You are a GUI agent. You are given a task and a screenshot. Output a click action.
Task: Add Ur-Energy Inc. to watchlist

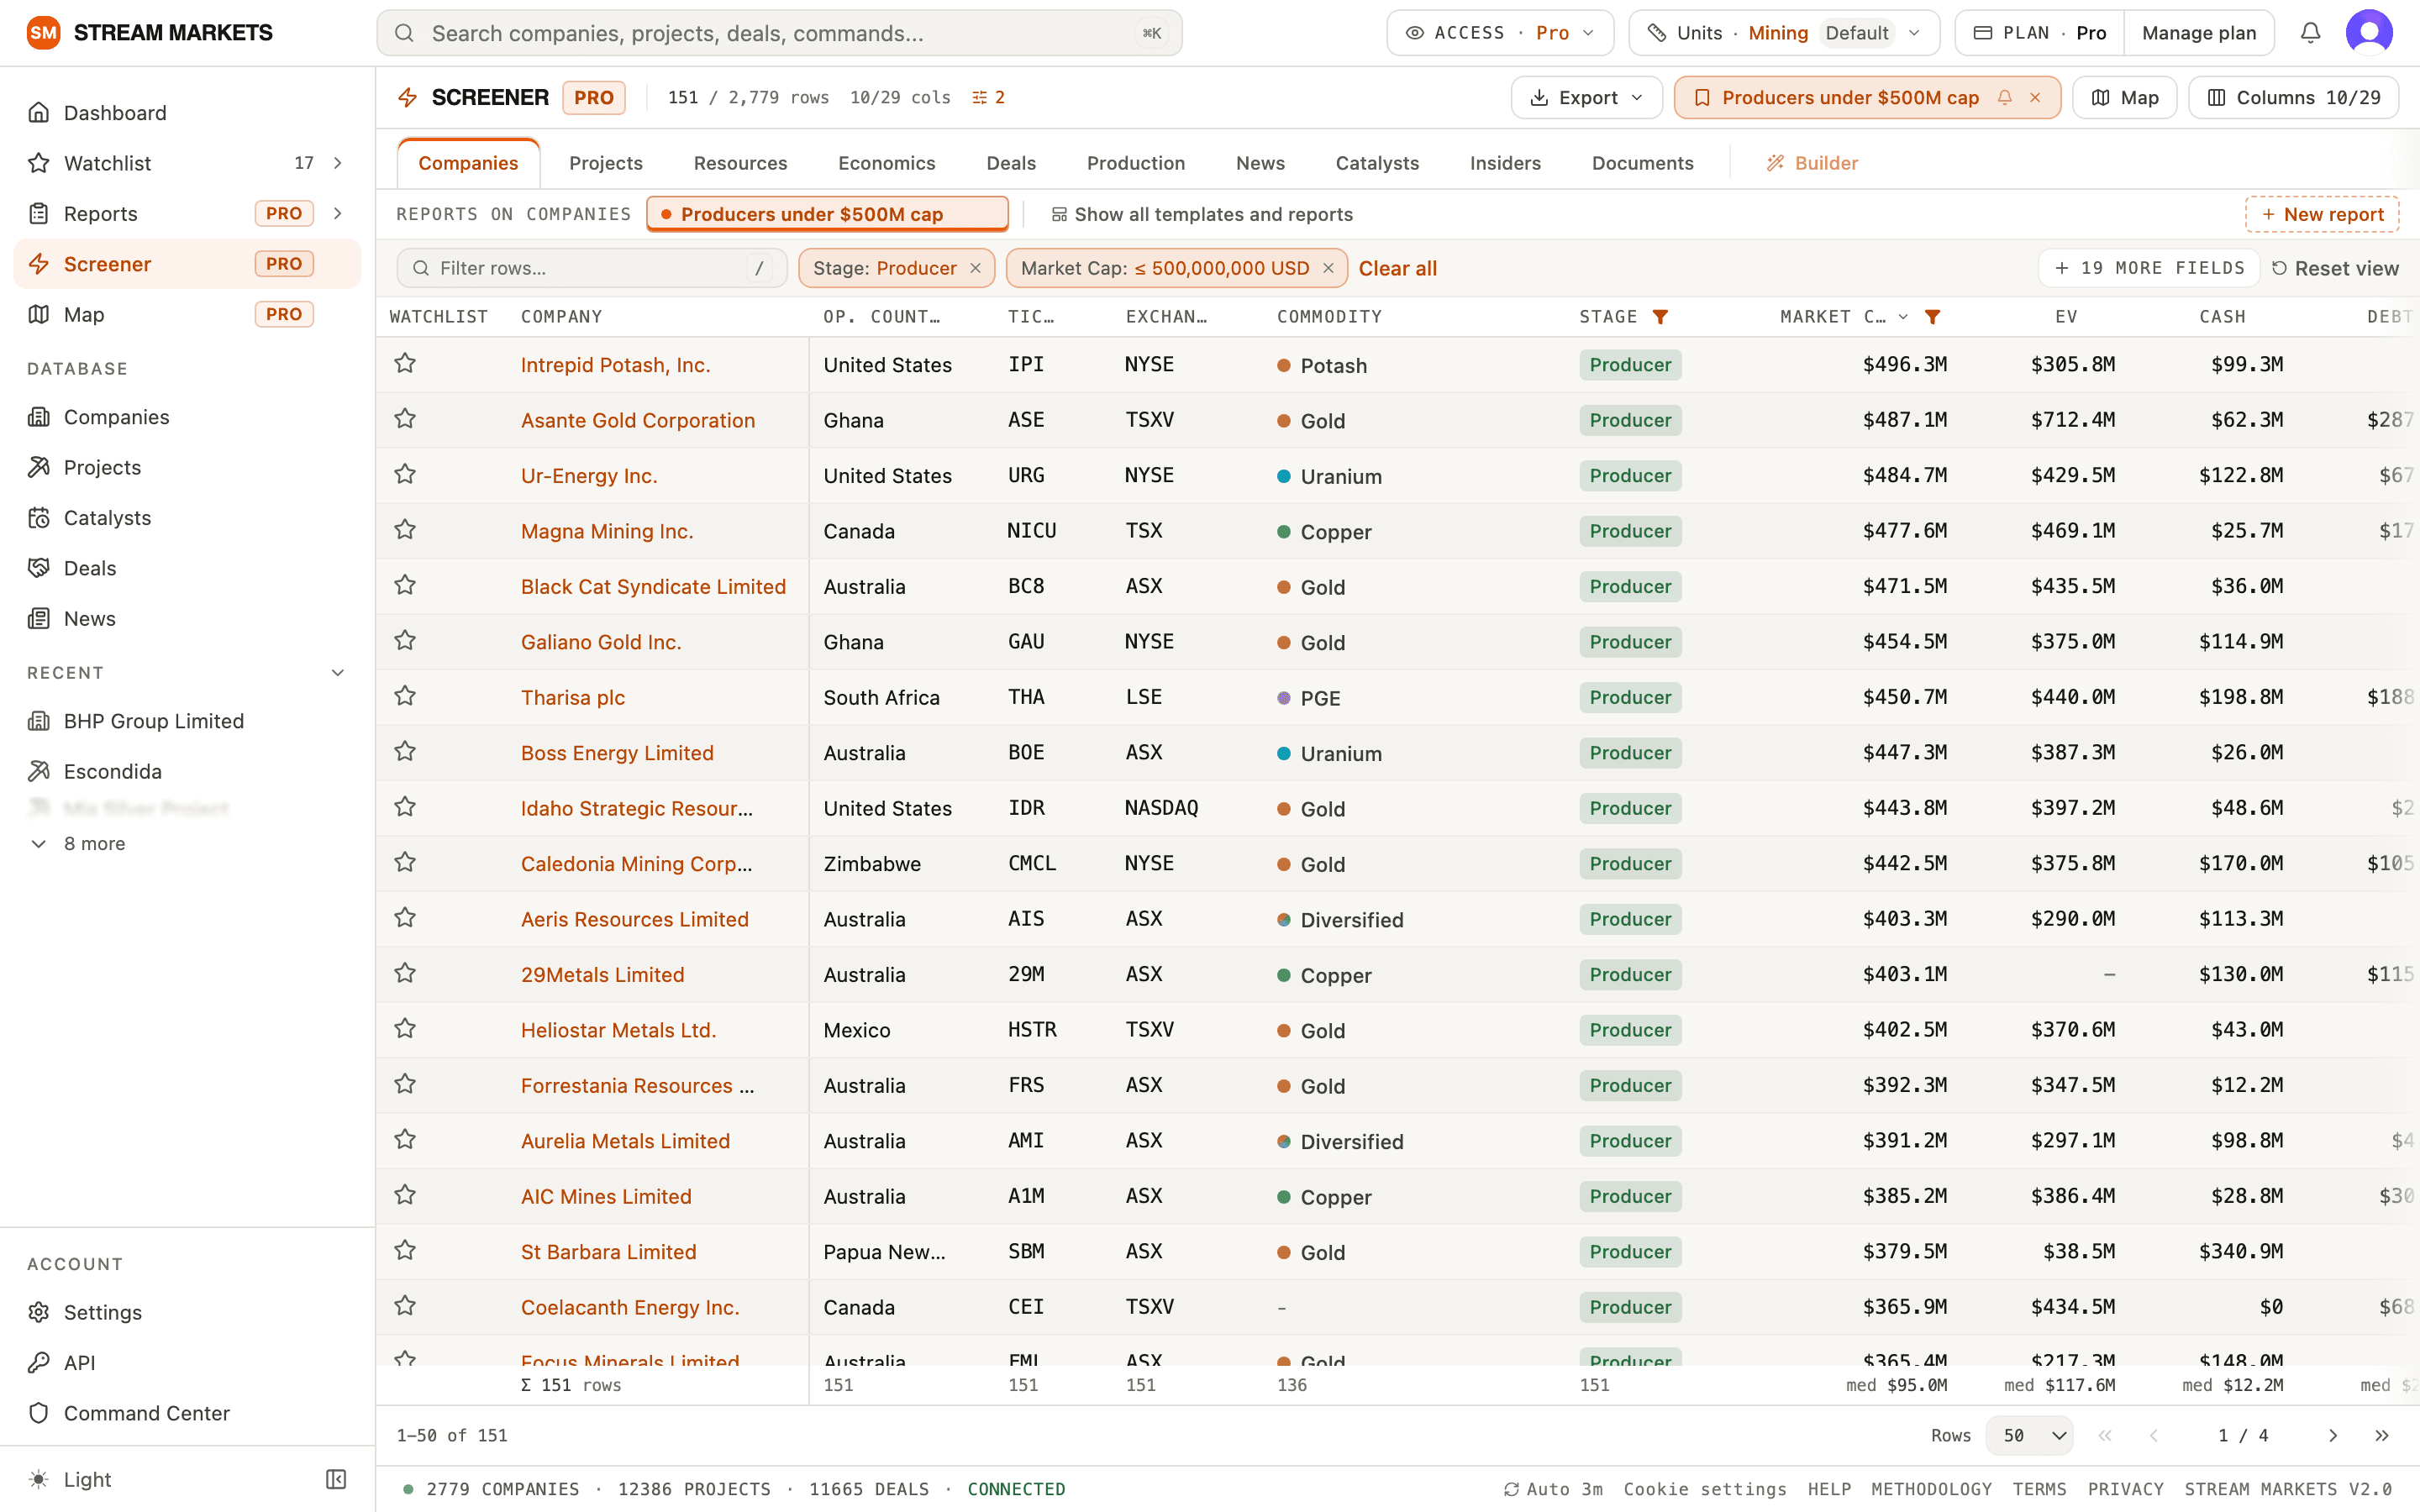(405, 475)
